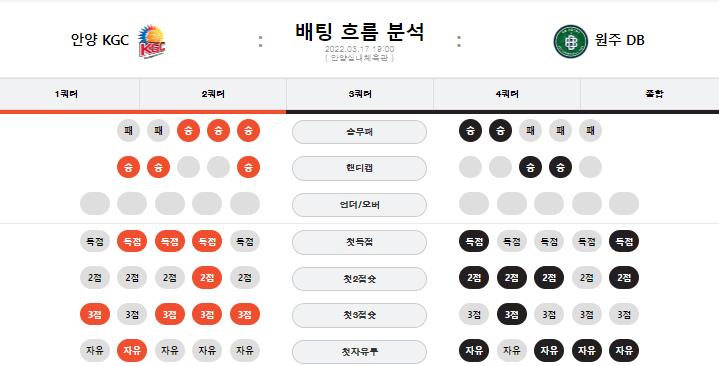
Task: Switch to the 4쿼터 tab
Action: click(507, 94)
